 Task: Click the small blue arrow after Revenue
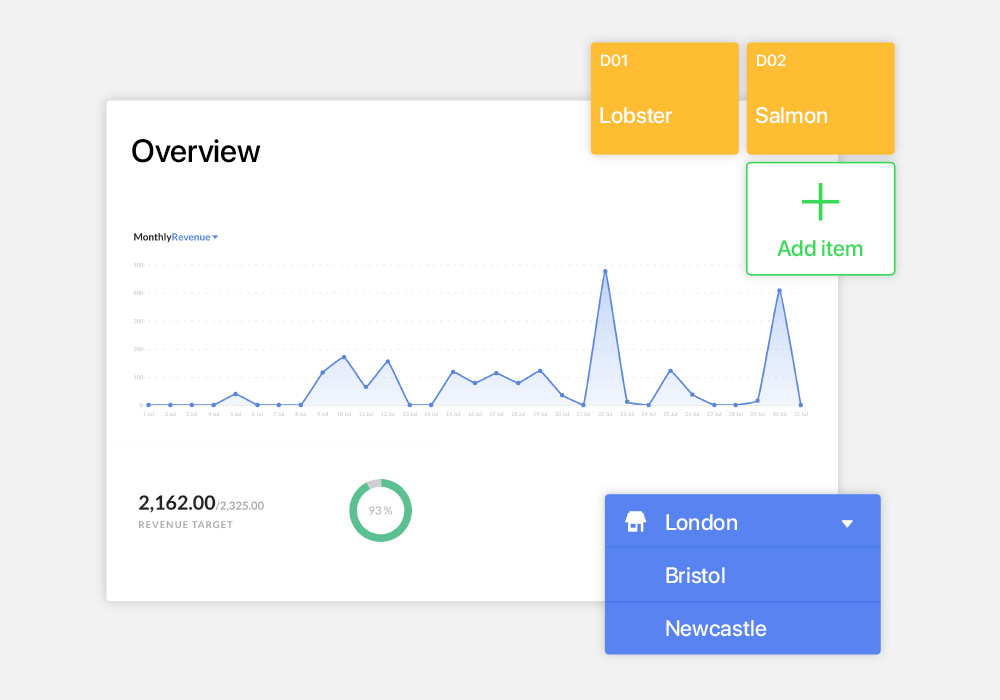215,237
